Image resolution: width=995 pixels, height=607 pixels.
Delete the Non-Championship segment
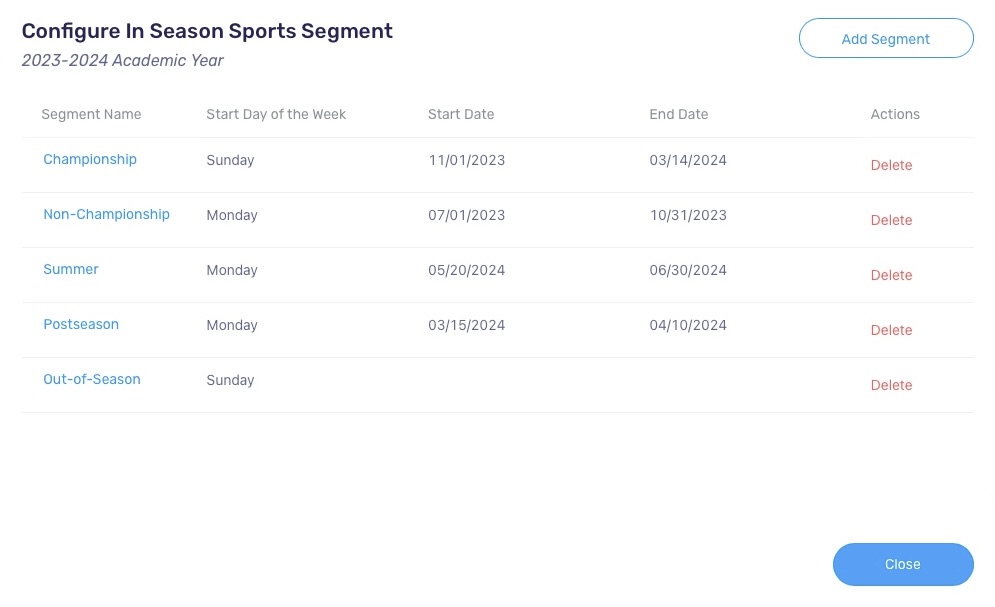(891, 220)
